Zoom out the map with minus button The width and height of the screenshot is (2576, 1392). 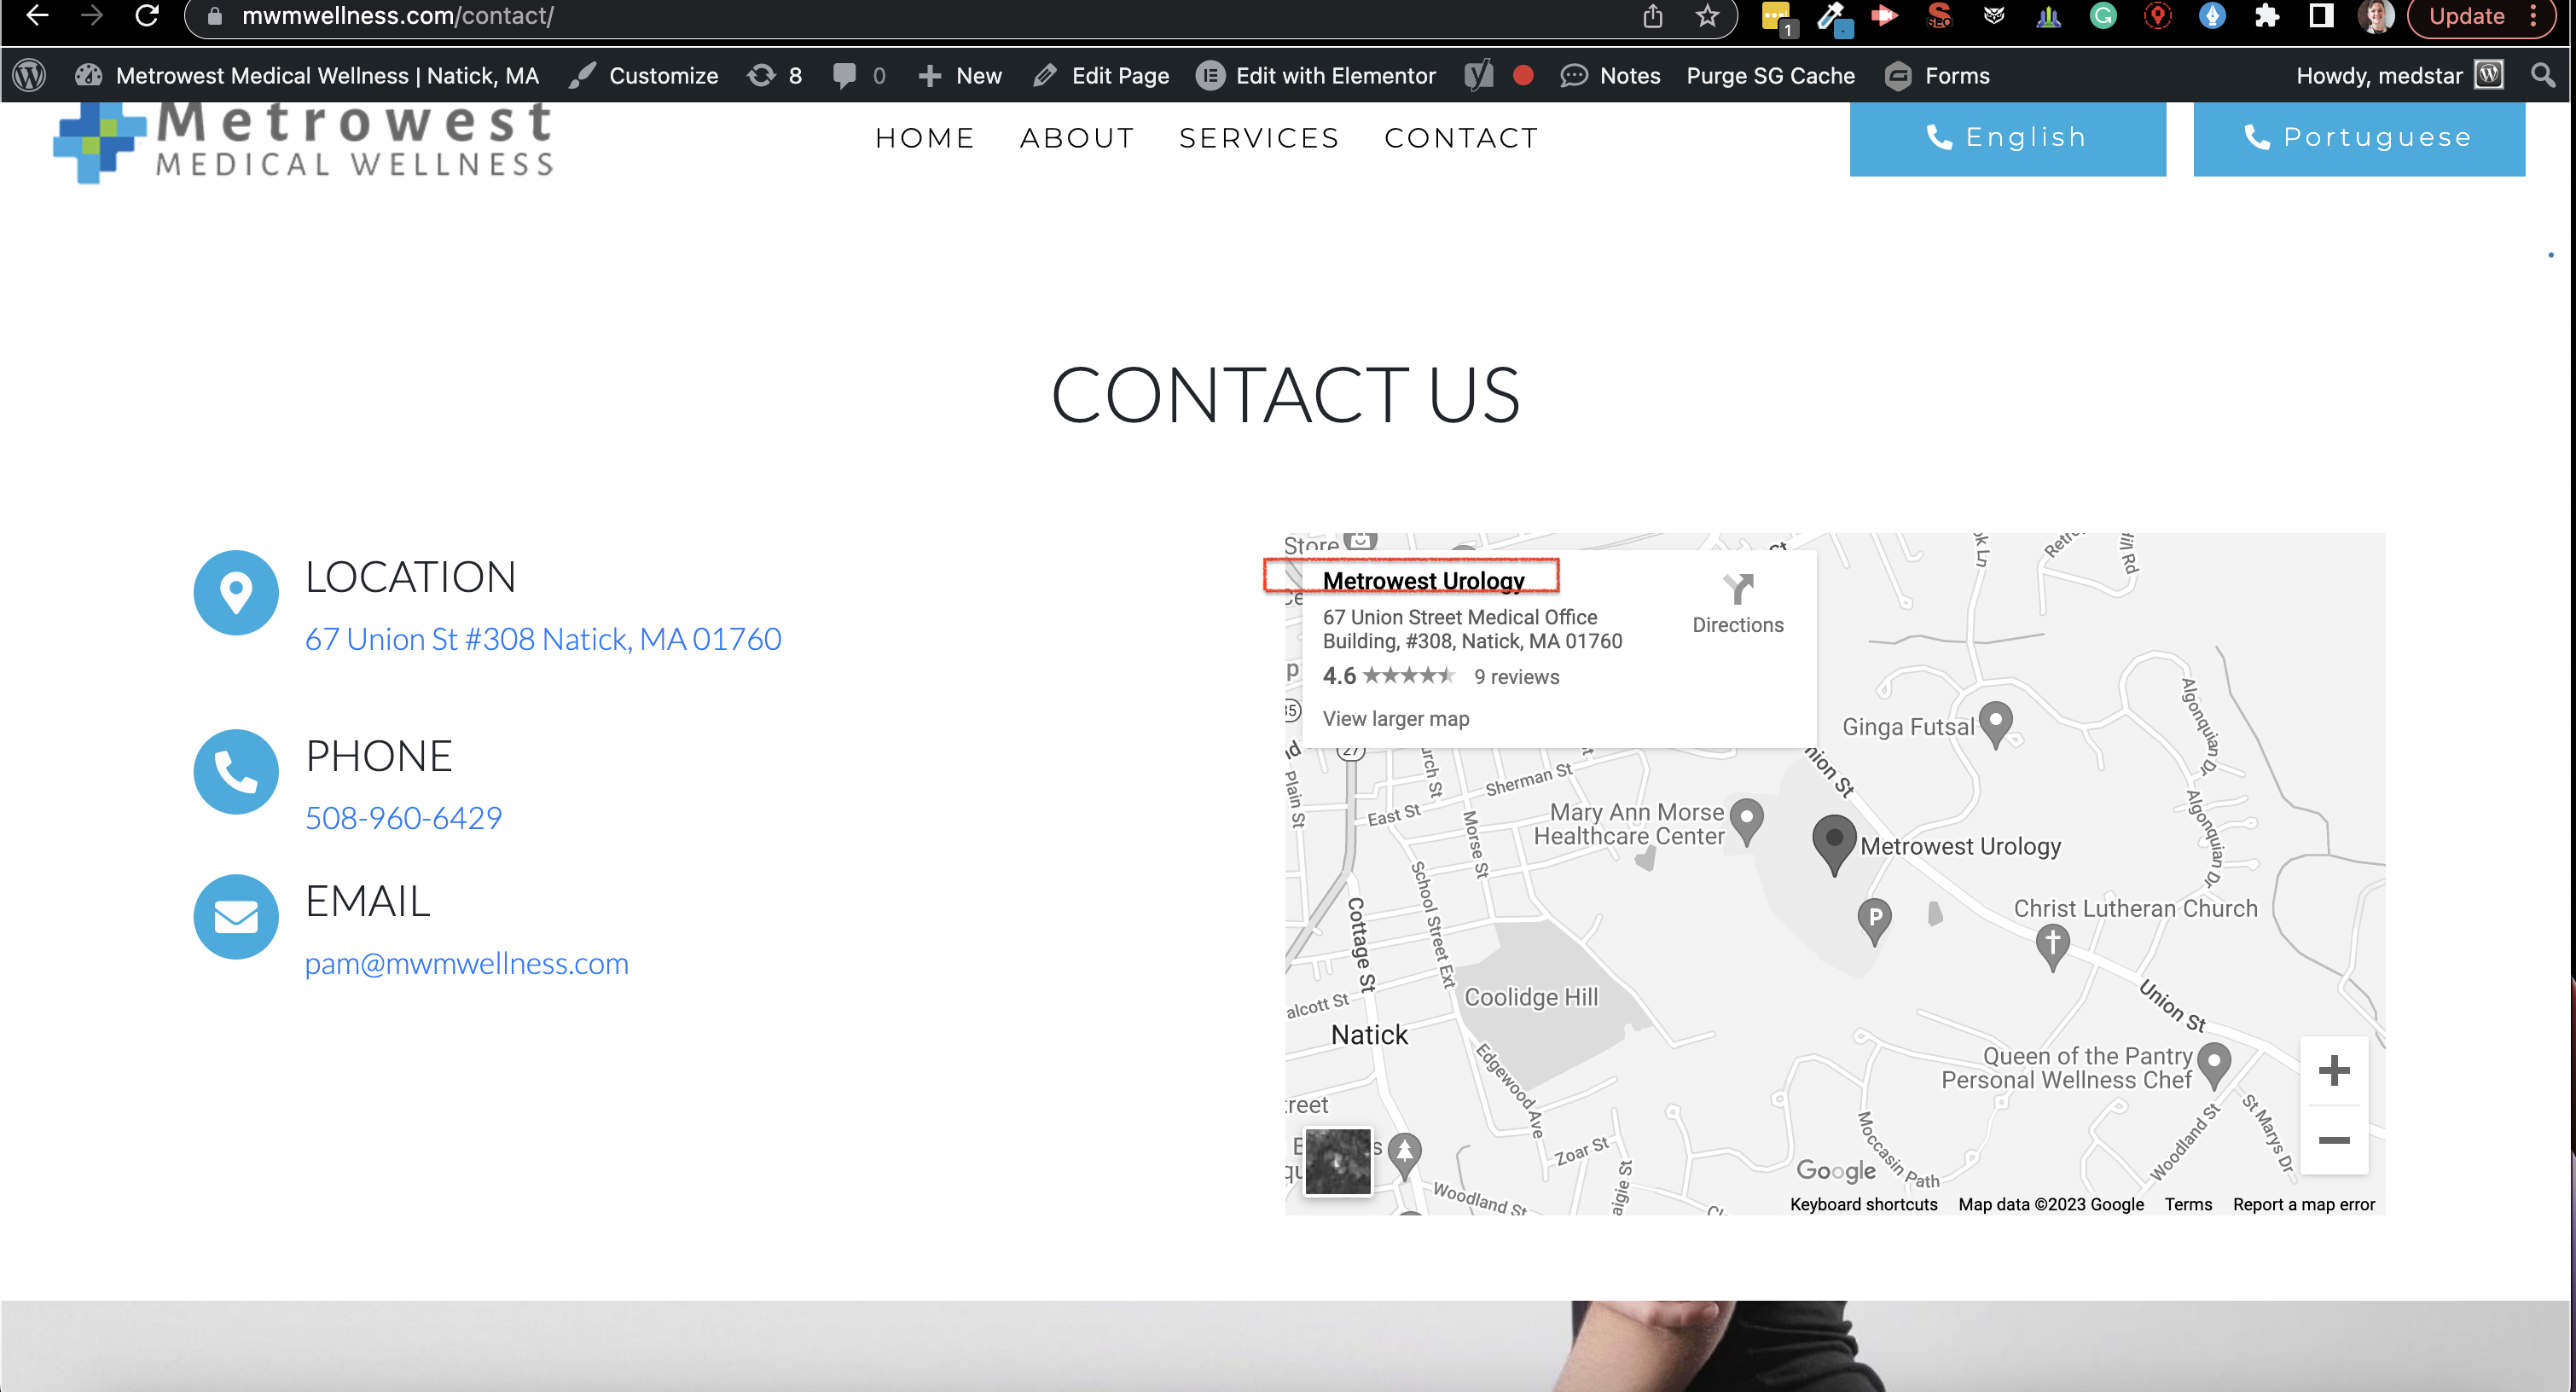click(2333, 1140)
